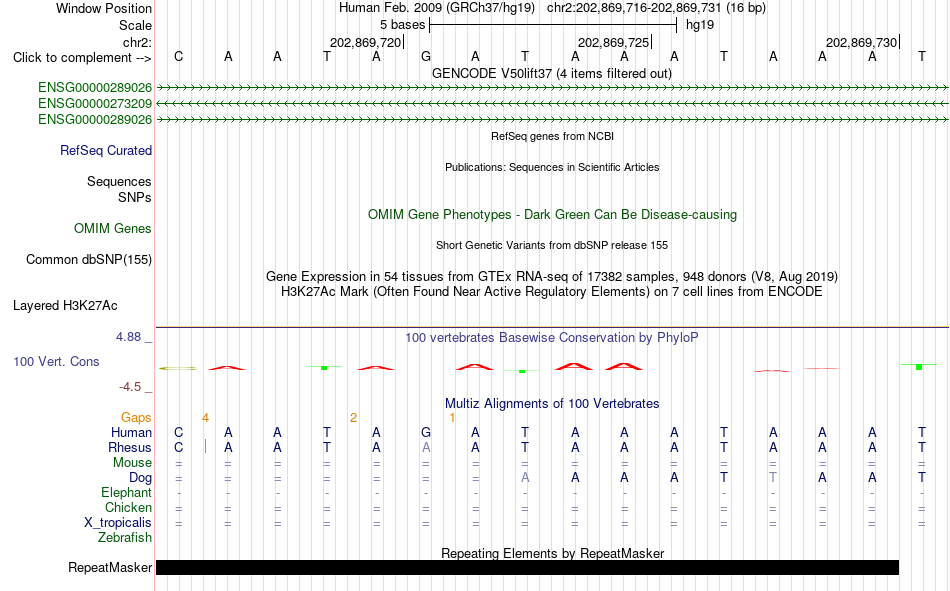
Task: Select the ENSG00000273209 gene label
Action: coord(95,104)
